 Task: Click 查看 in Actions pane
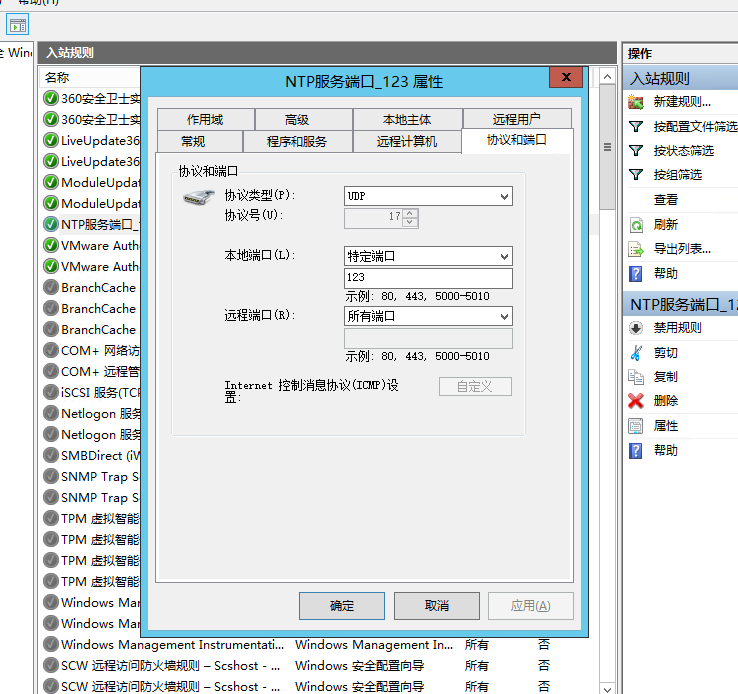tap(666, 200)
